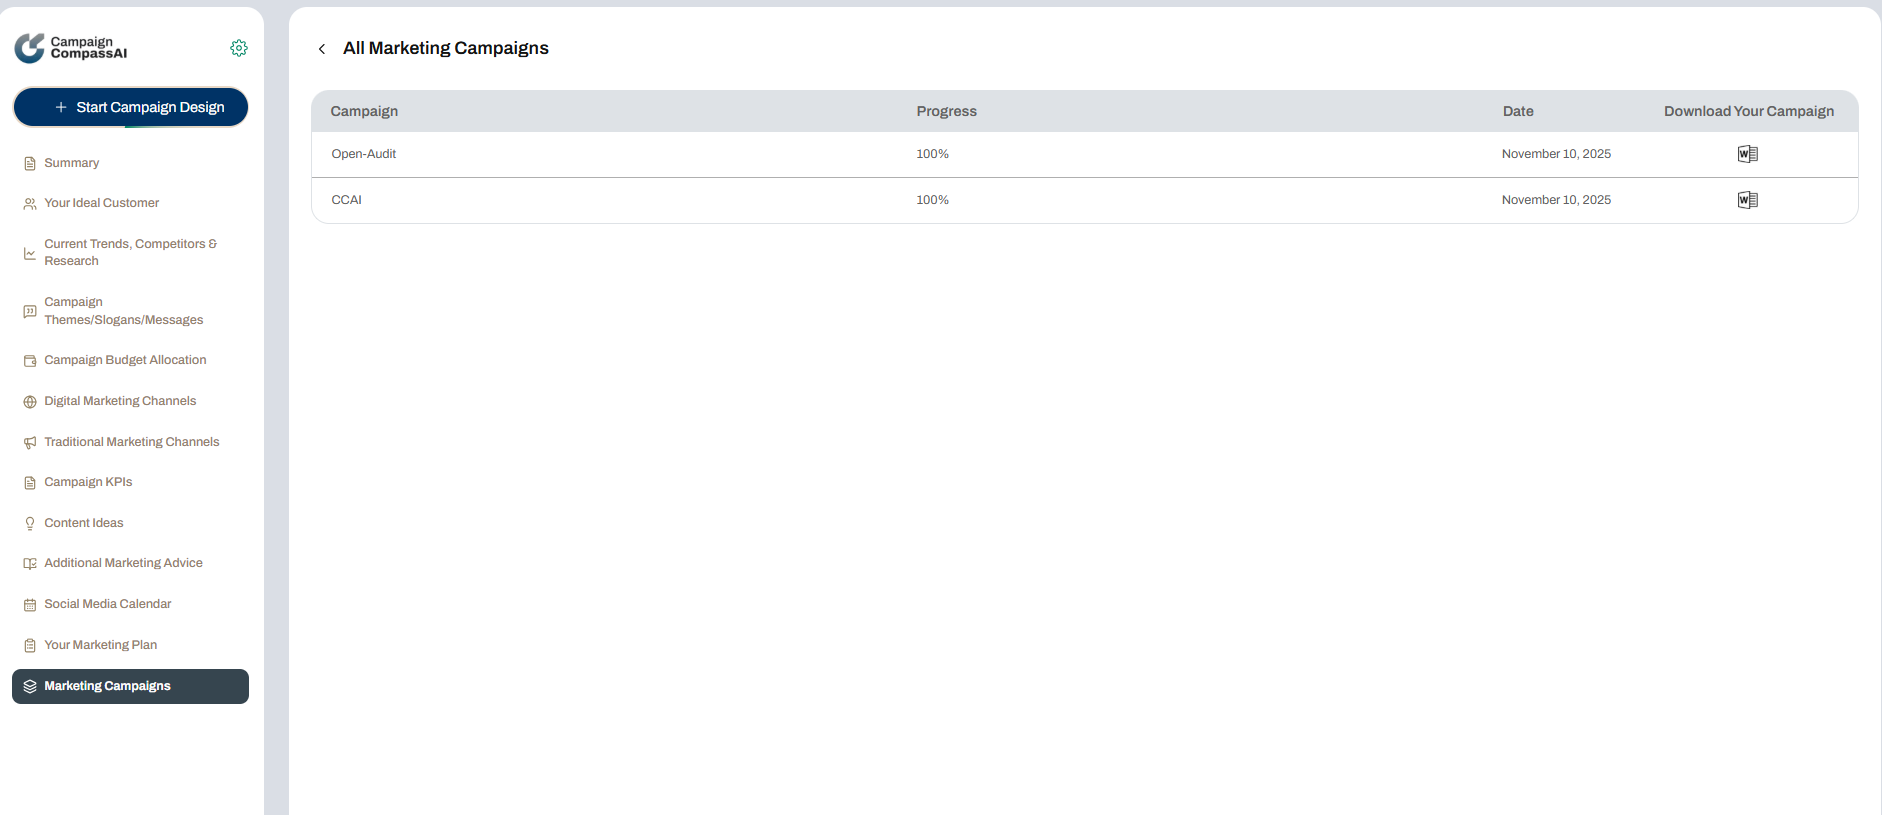The image size is (1882, 815).
Task: Download the Open-Audit campaign Word file
Action: (x=1747, y=154)
